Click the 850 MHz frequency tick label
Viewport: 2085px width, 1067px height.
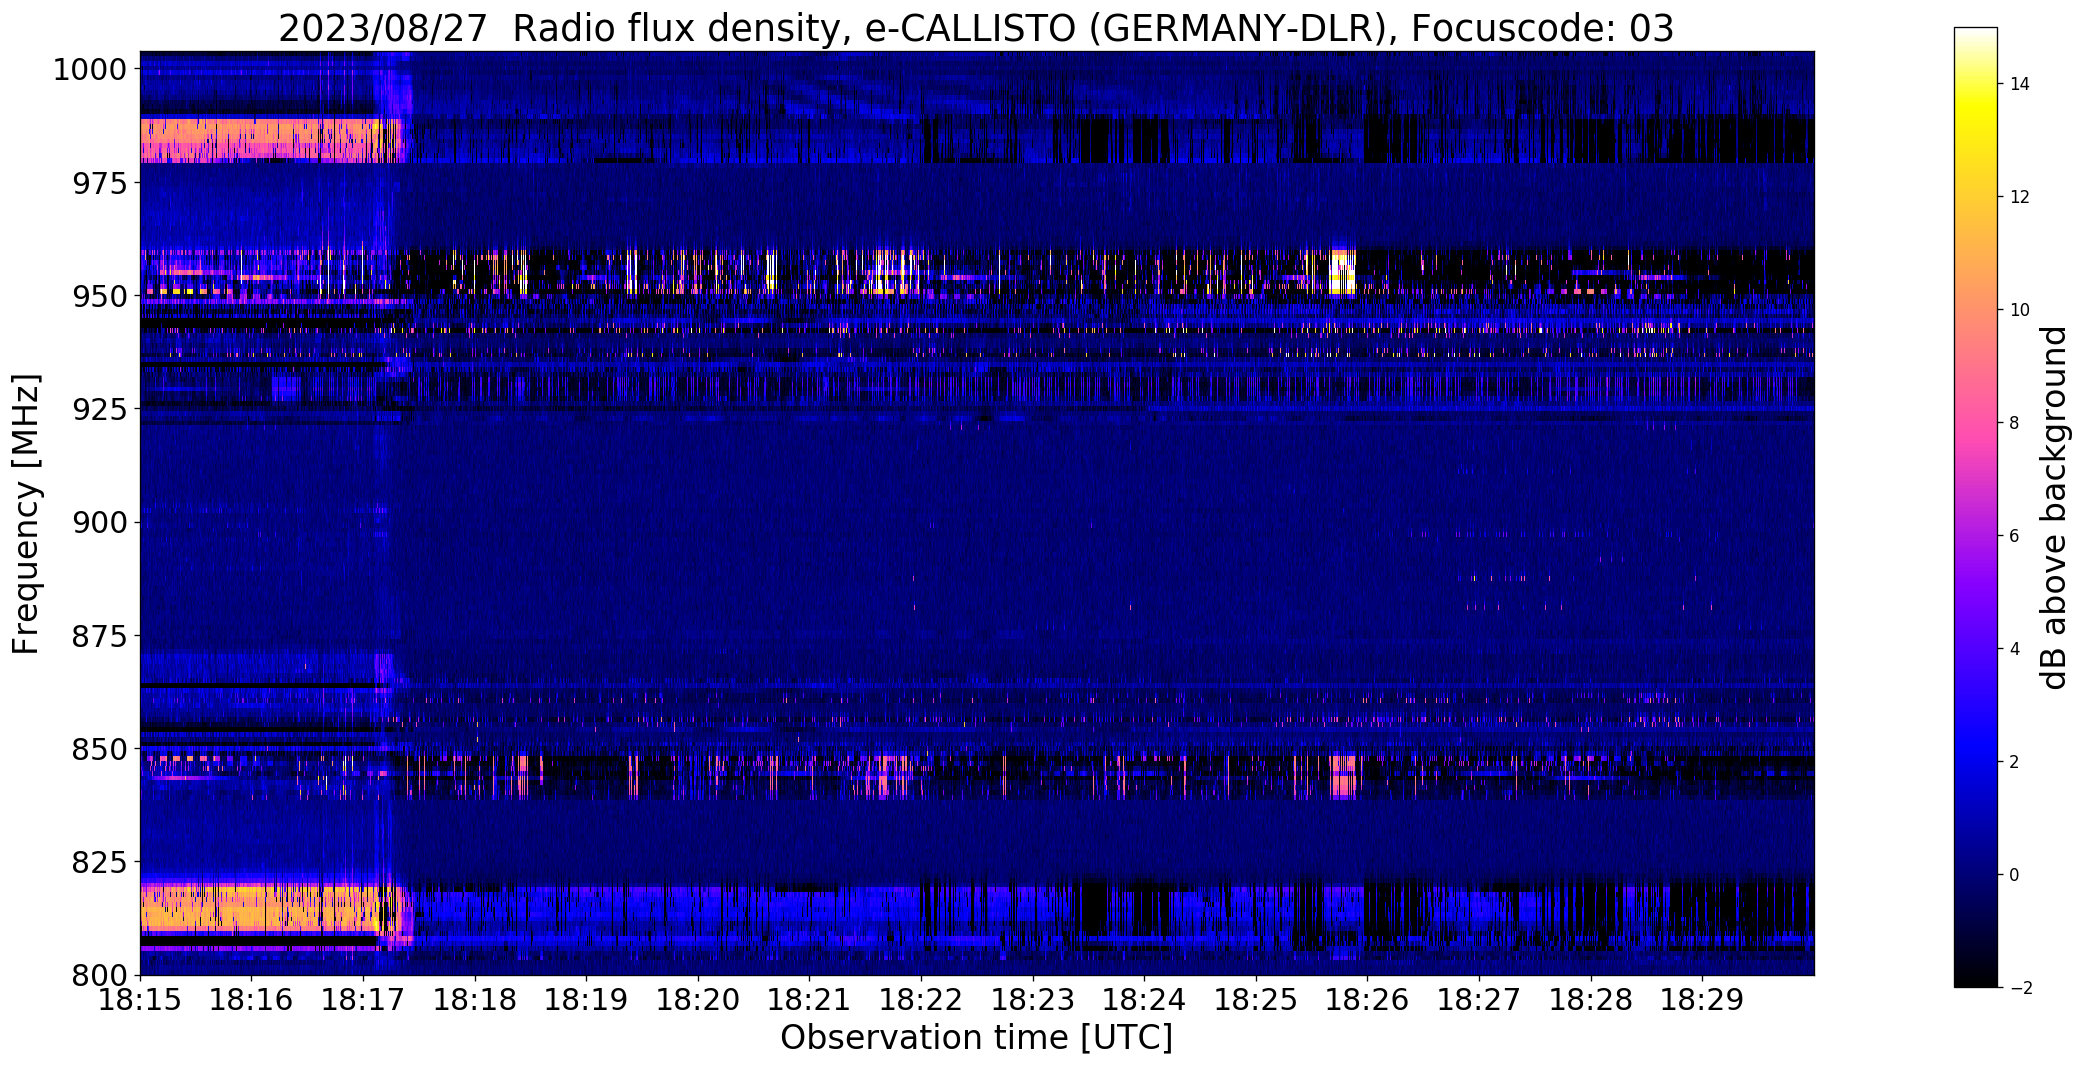99,749
